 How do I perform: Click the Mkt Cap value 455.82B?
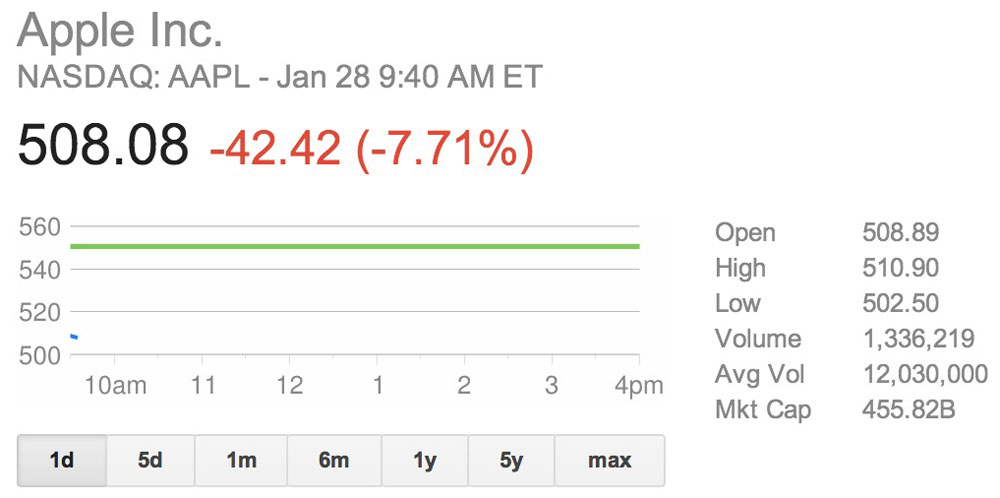coord(908,409)
